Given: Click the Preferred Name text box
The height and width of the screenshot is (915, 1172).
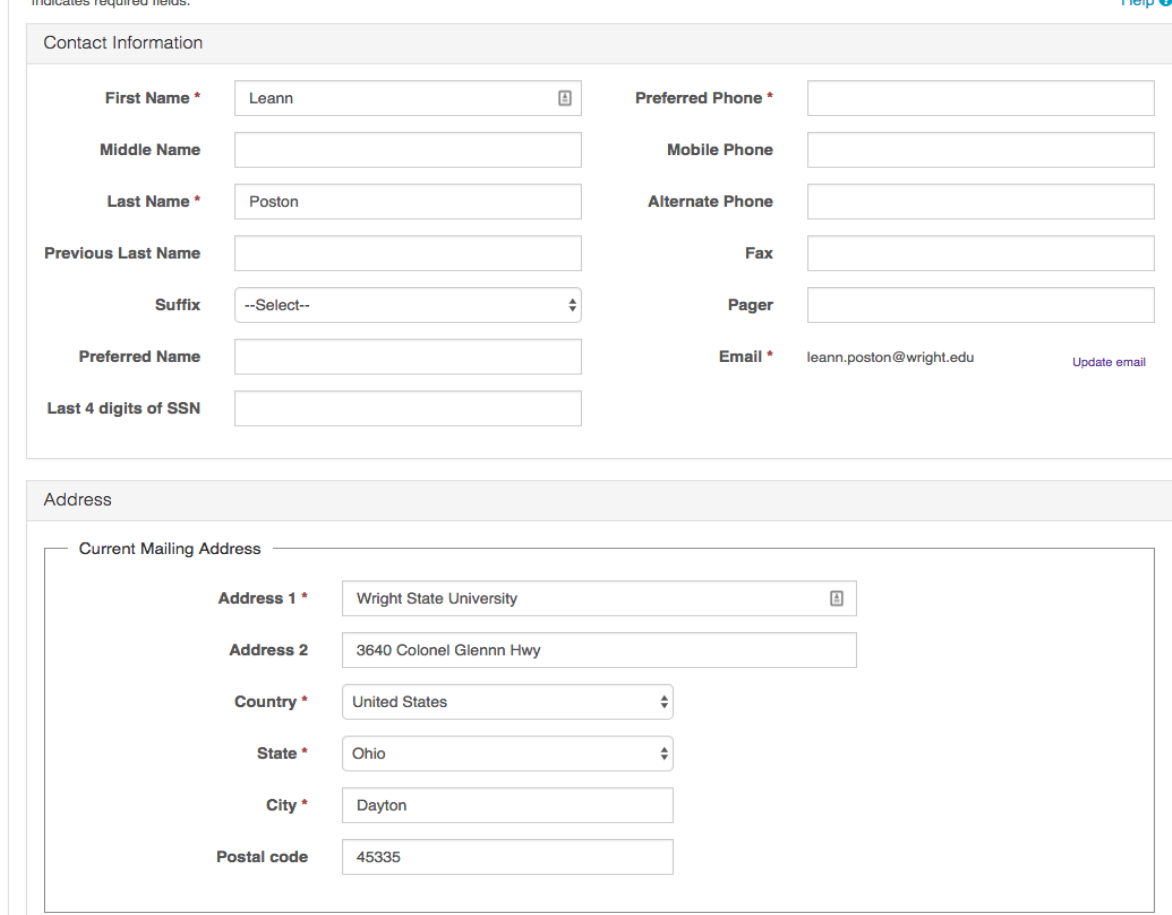Looking at the screenshot, I should click(x=408, y=357).
